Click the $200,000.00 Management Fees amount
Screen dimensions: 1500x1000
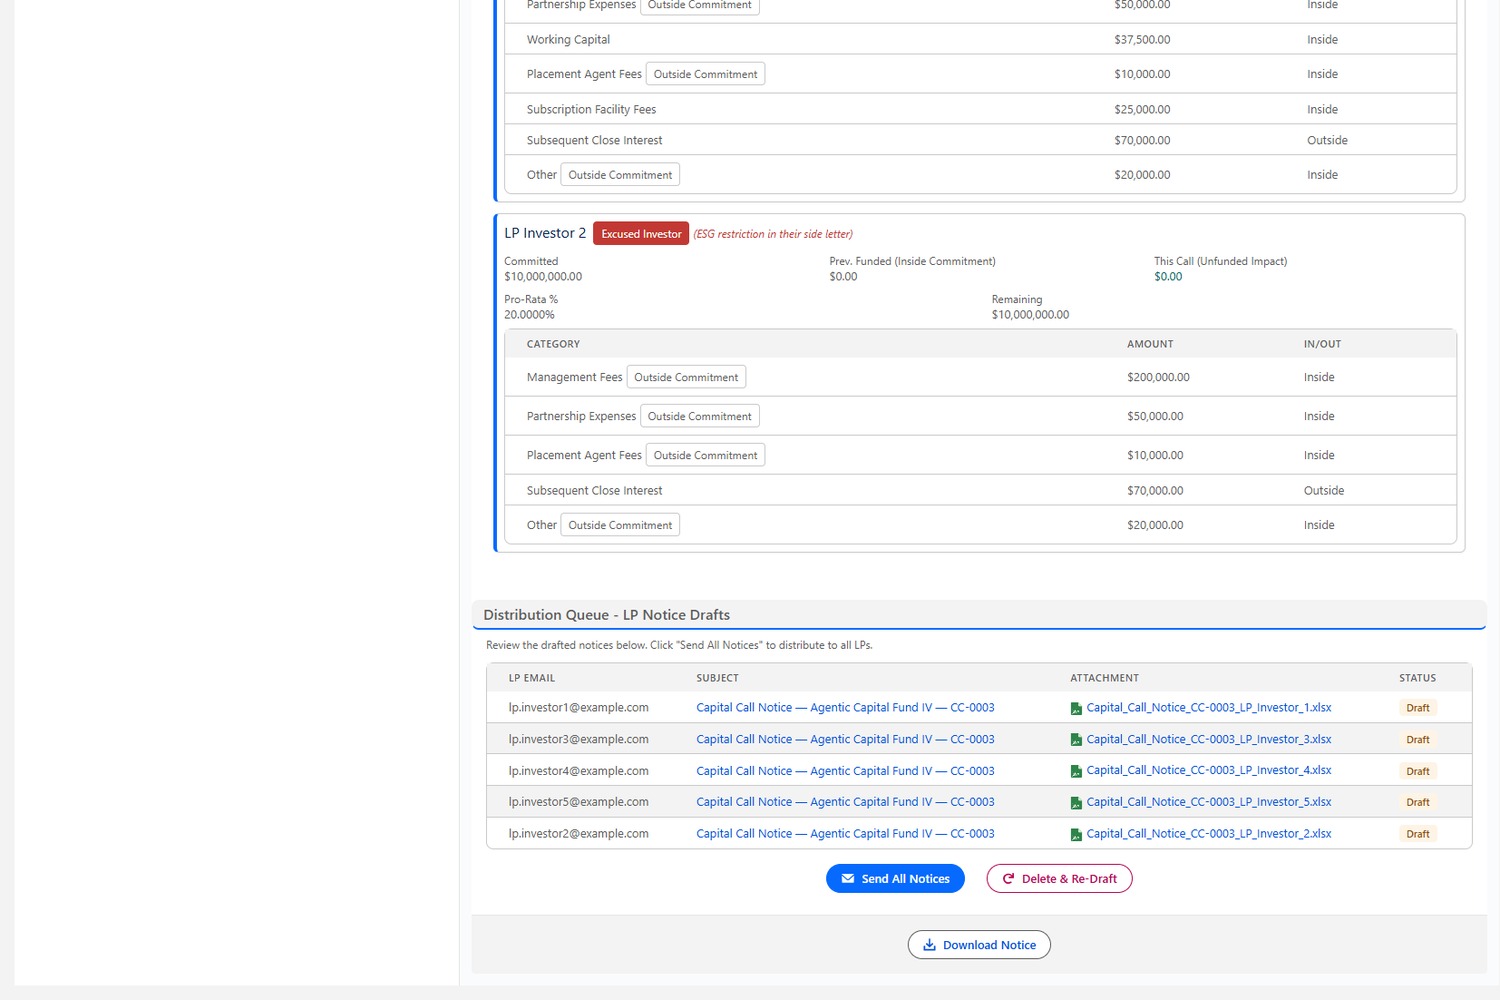pyautogui.click(x=1158, y=377)
